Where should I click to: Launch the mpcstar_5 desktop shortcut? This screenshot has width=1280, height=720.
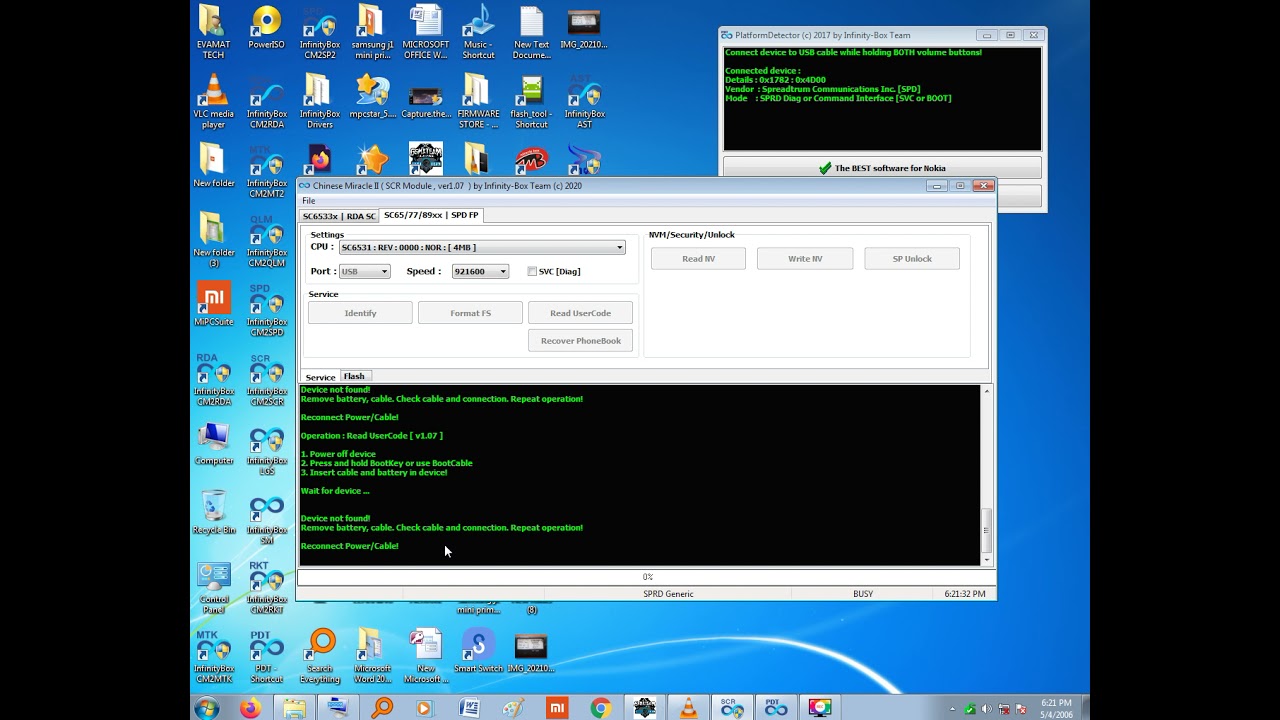click(x=372, y=97)
